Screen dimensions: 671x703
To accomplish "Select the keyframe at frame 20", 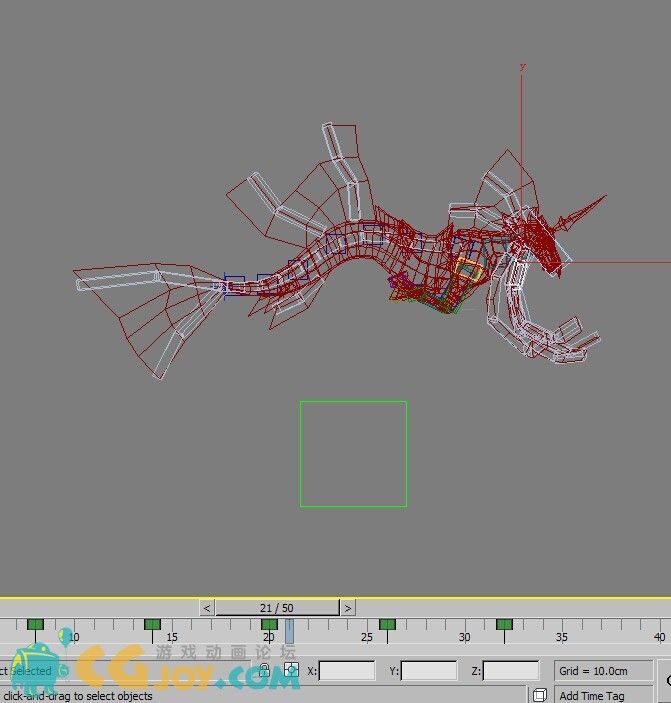I will point(269,625).
